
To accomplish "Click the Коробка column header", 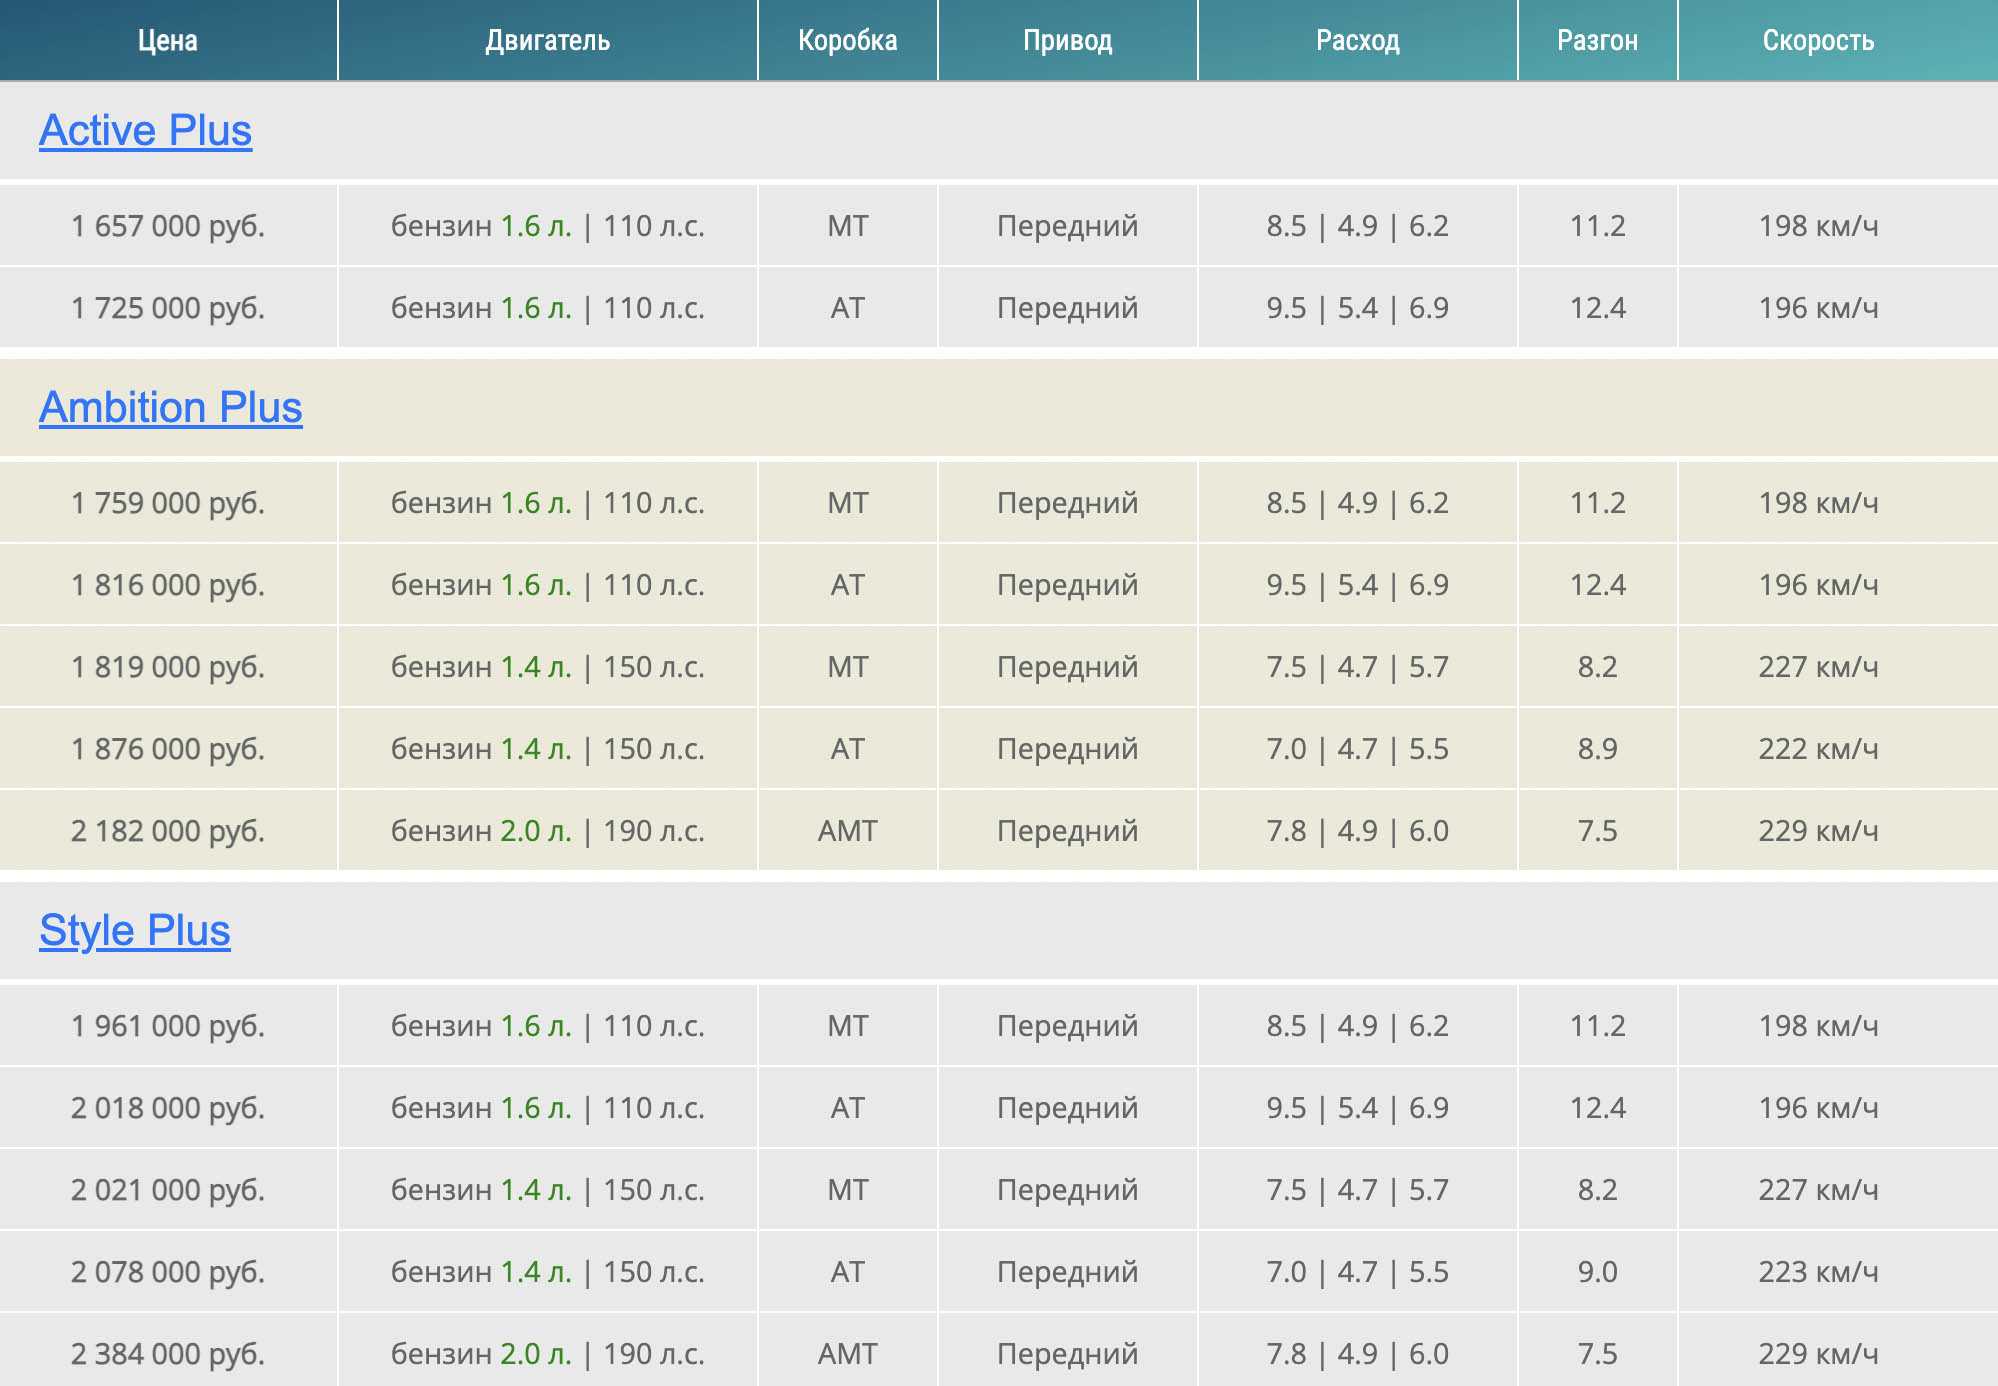I will click(847, 41).
